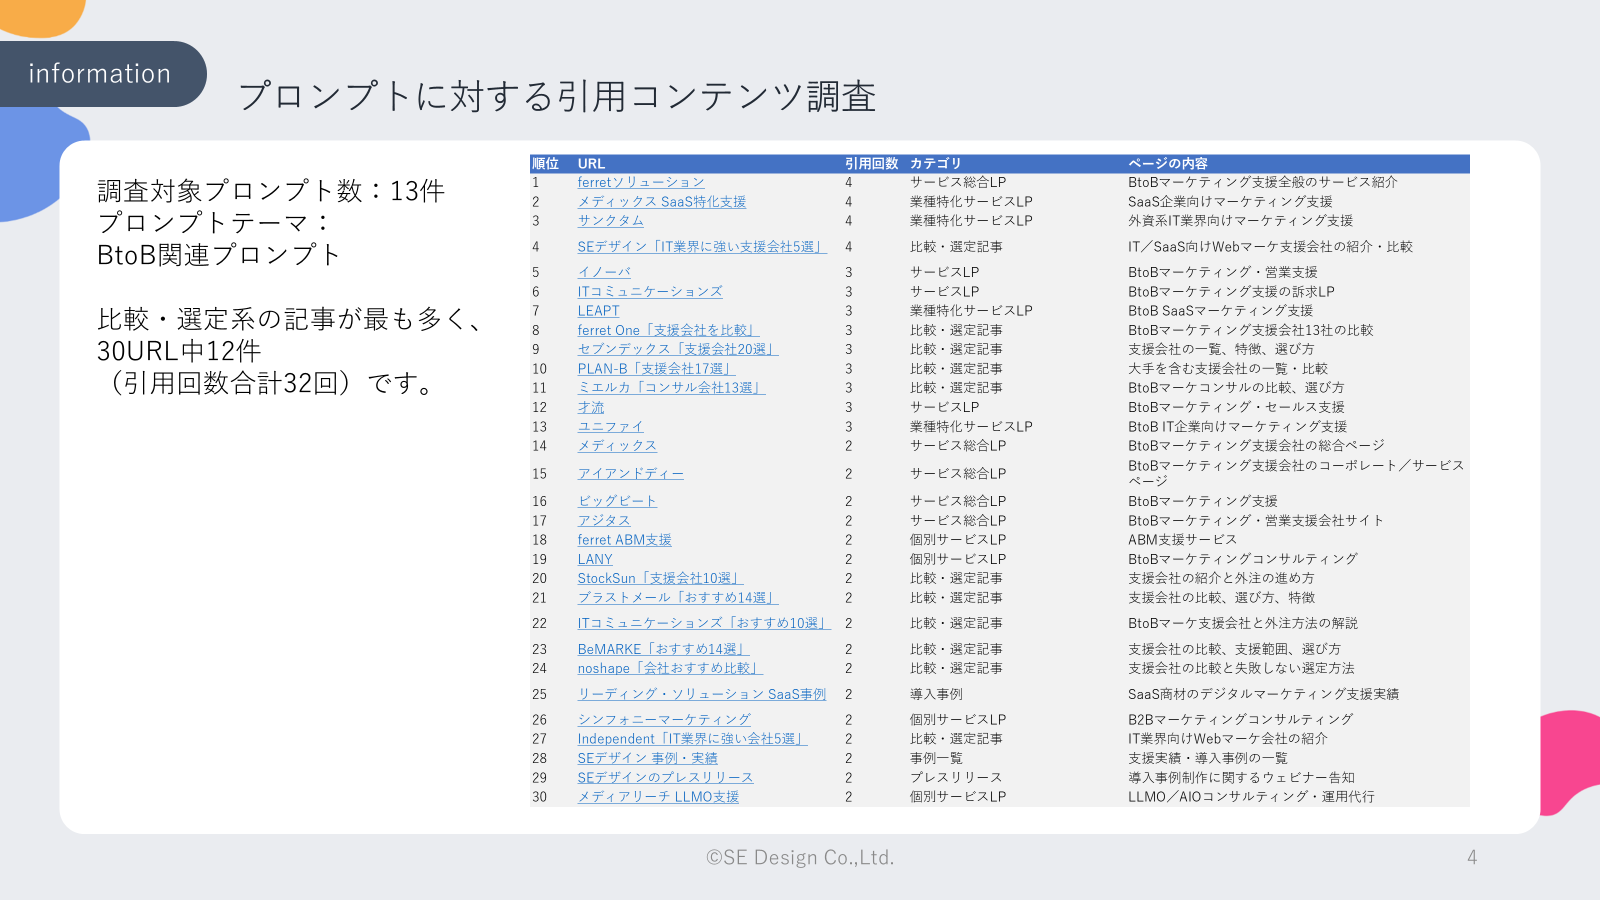This screenshot has width=1600, height=900.
Task: Open the ITコミュニケーションズ link in row 6
Action: tap(650, 291)
